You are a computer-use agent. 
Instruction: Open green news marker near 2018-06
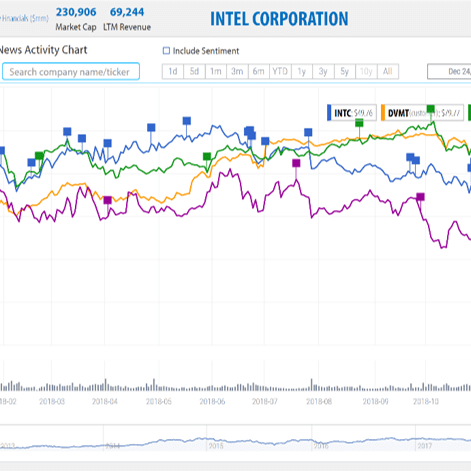click(207, 156)
